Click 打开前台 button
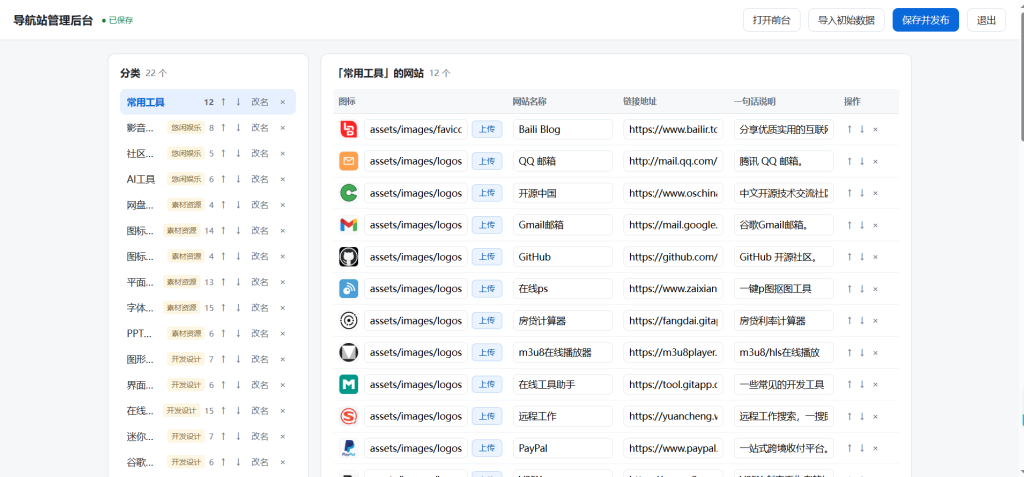1024x477 pixels. point(771,20)
